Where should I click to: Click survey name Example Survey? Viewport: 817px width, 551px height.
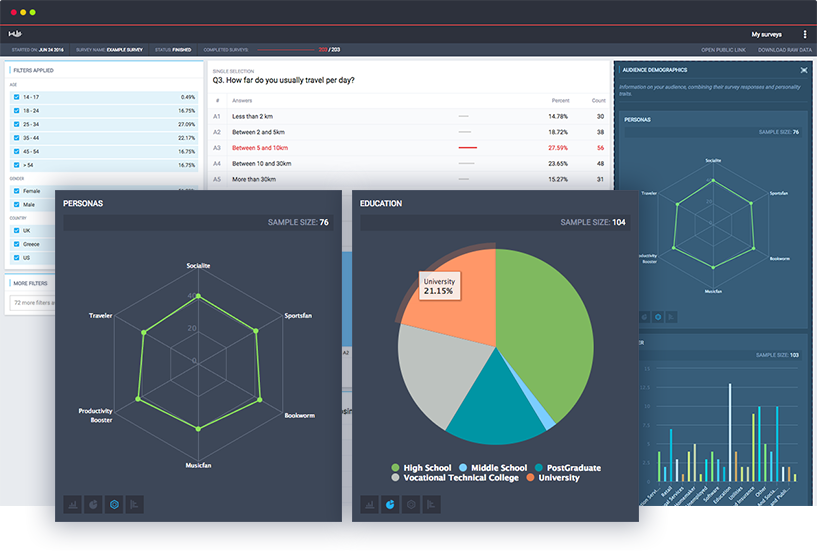click(x=125, y=50)
